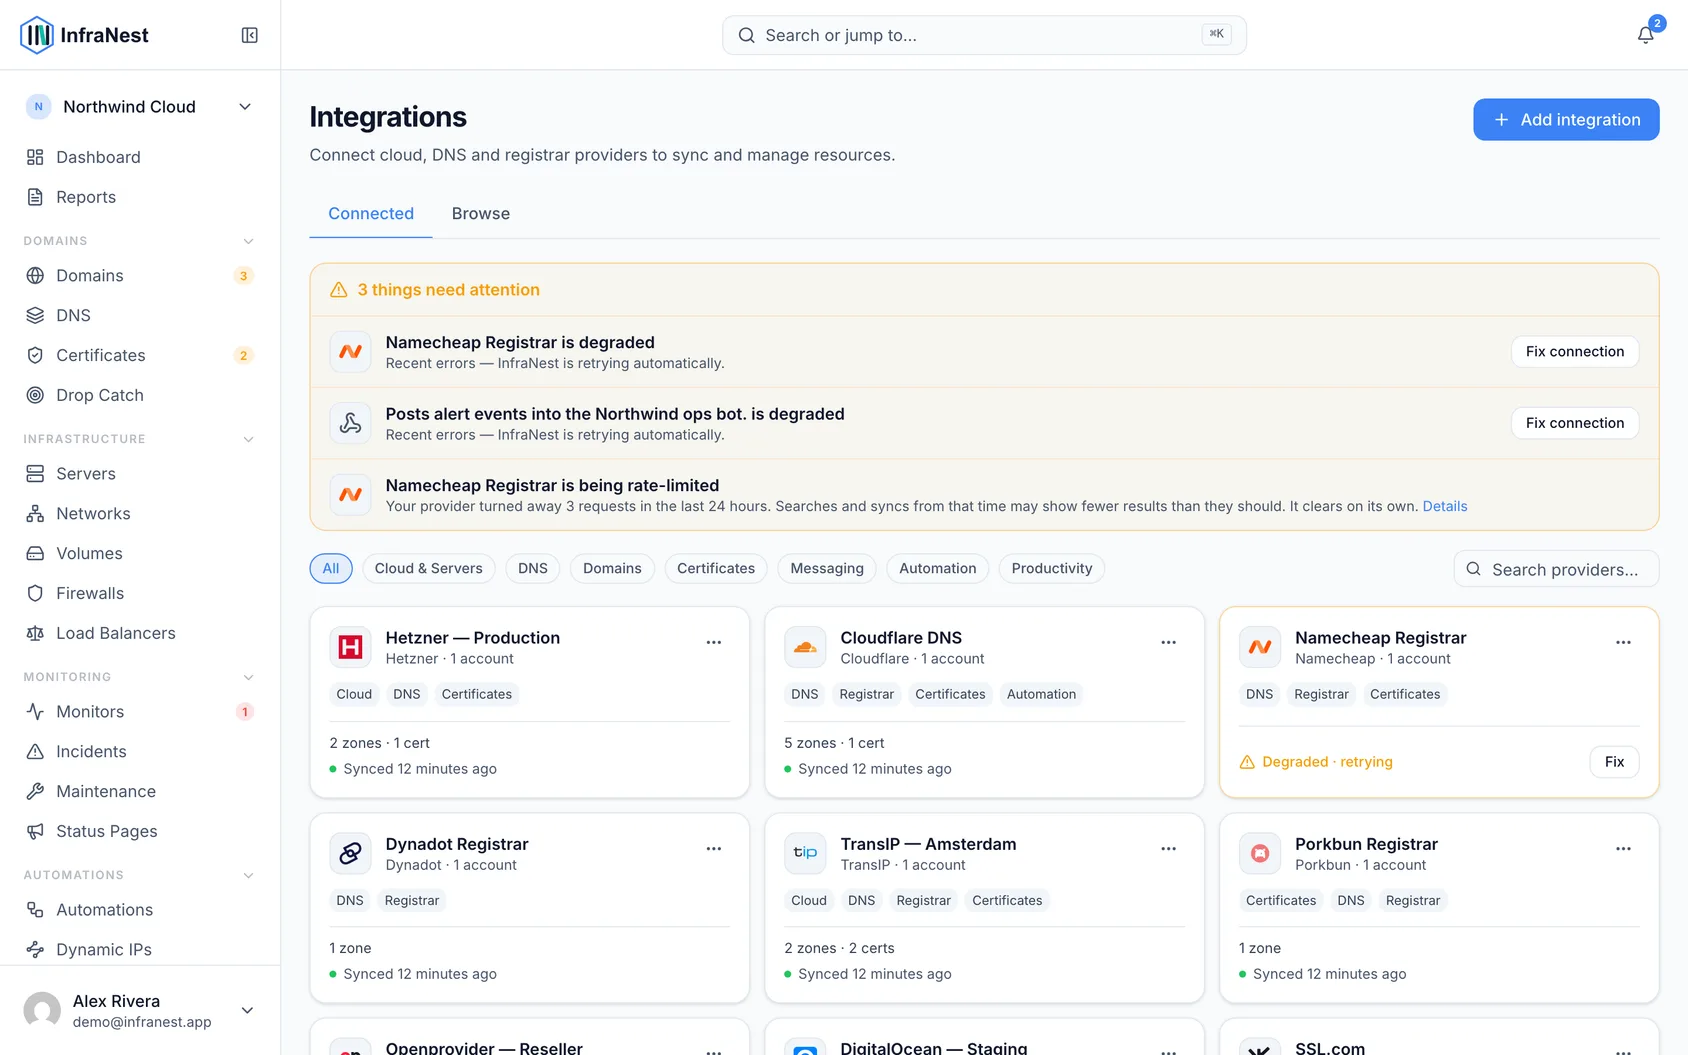1688x1055 pixels.
Task: Open the notifications bell
Action: 1645,35
